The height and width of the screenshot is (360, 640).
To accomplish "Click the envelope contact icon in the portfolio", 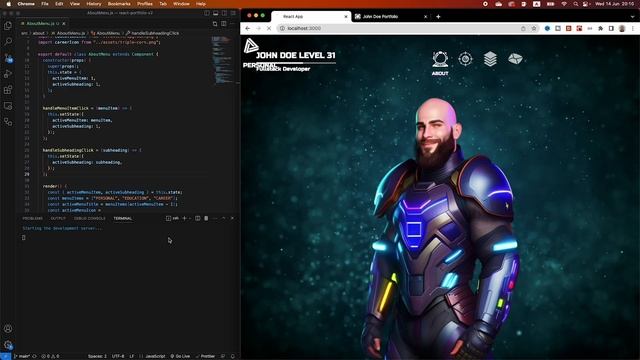I will tap(515, 59).
